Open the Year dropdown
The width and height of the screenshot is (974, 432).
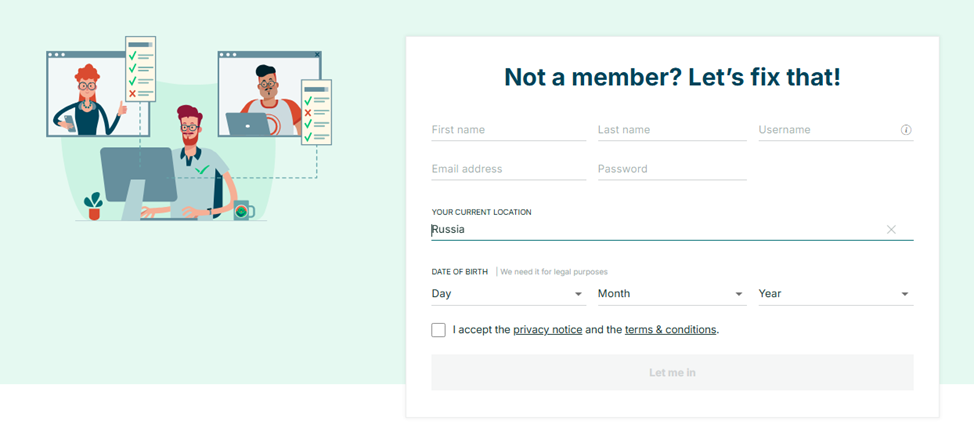click(x=835, y=293)
